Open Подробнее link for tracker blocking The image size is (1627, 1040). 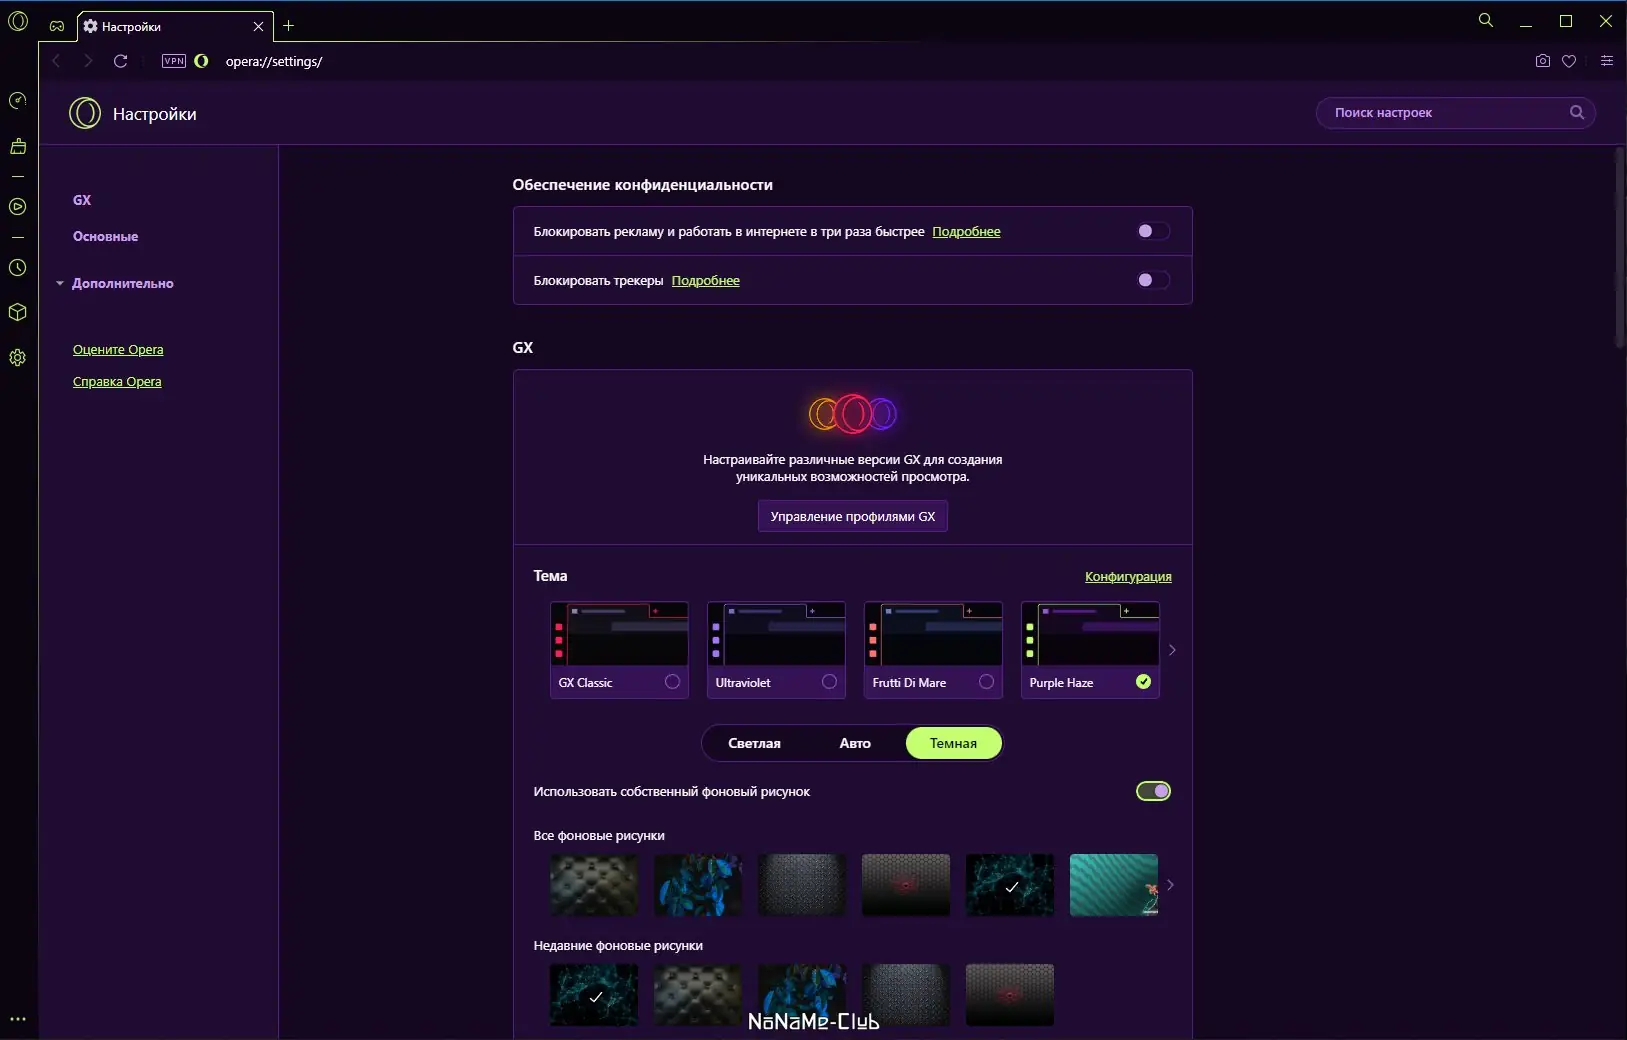pyautogui.click(x=705, y=281)
